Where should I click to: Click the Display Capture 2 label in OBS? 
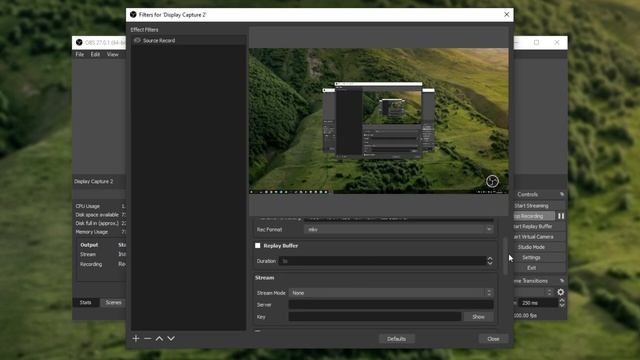point(93,181)
